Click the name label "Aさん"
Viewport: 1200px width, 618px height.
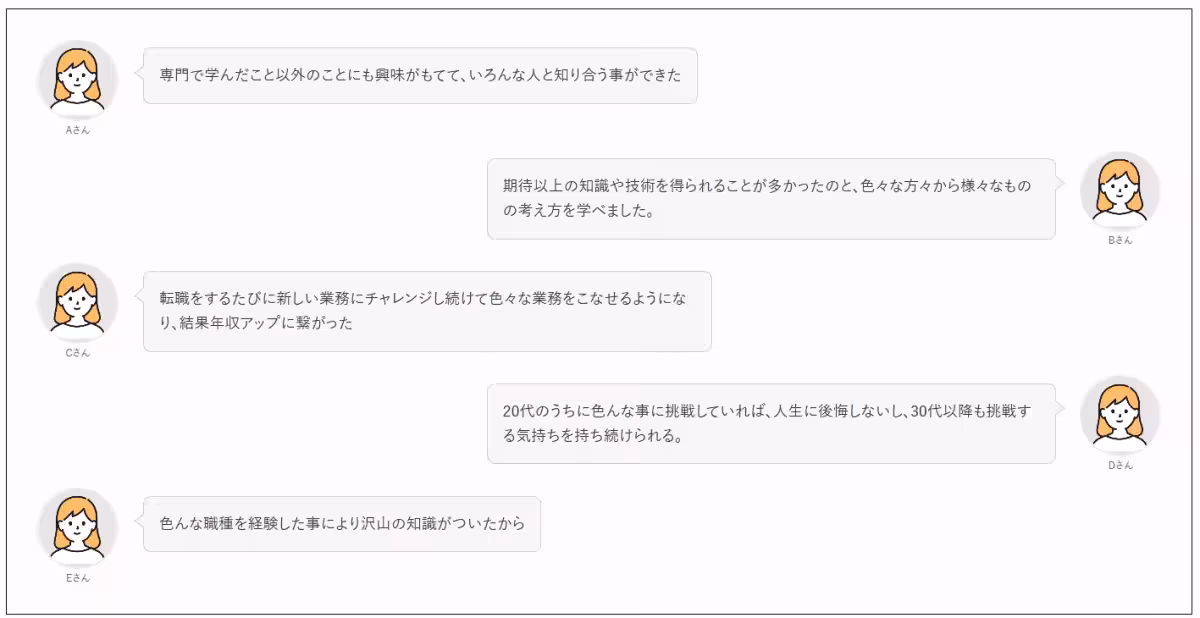pos(78,130)
